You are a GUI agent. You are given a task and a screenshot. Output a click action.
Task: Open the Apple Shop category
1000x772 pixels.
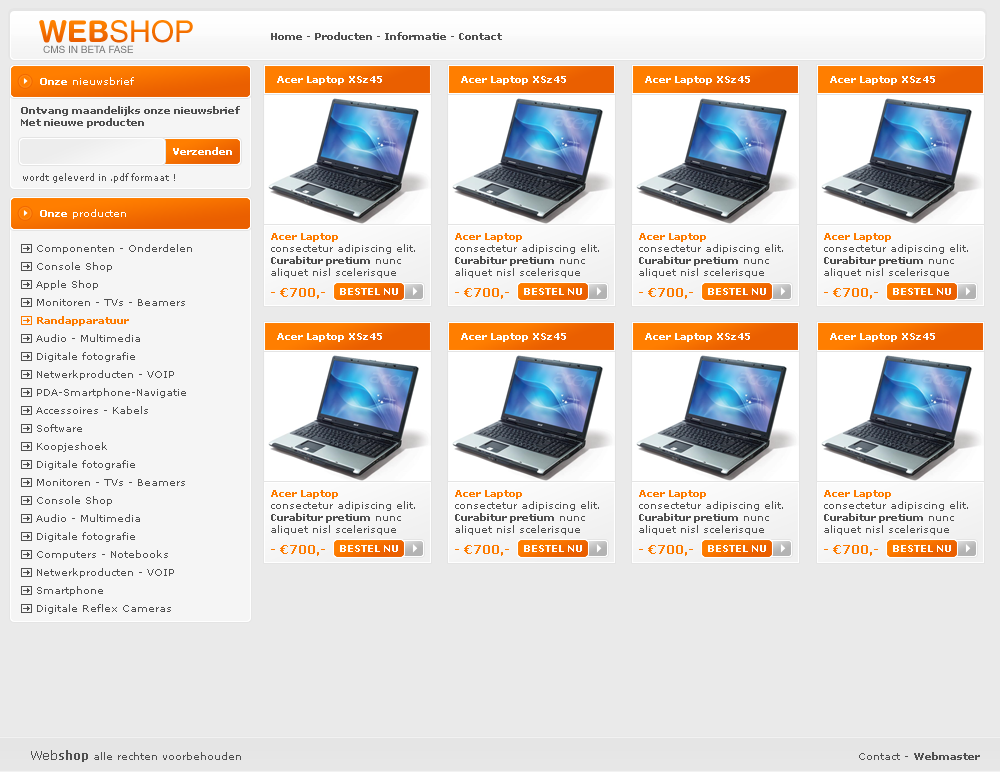coord(67,285)
